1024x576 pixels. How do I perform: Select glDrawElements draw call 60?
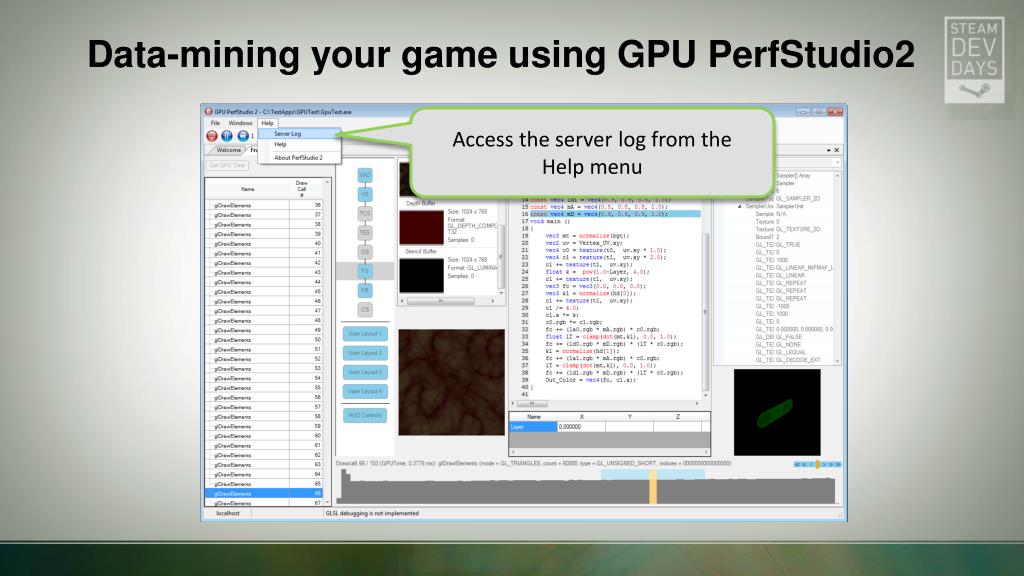tap(264, 436)
